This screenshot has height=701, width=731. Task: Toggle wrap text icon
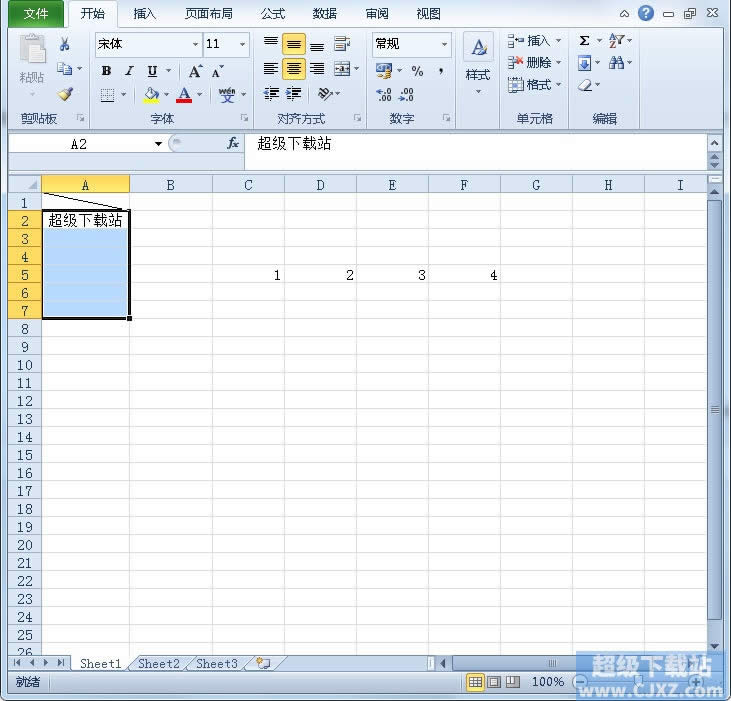[x=342, y=44]
